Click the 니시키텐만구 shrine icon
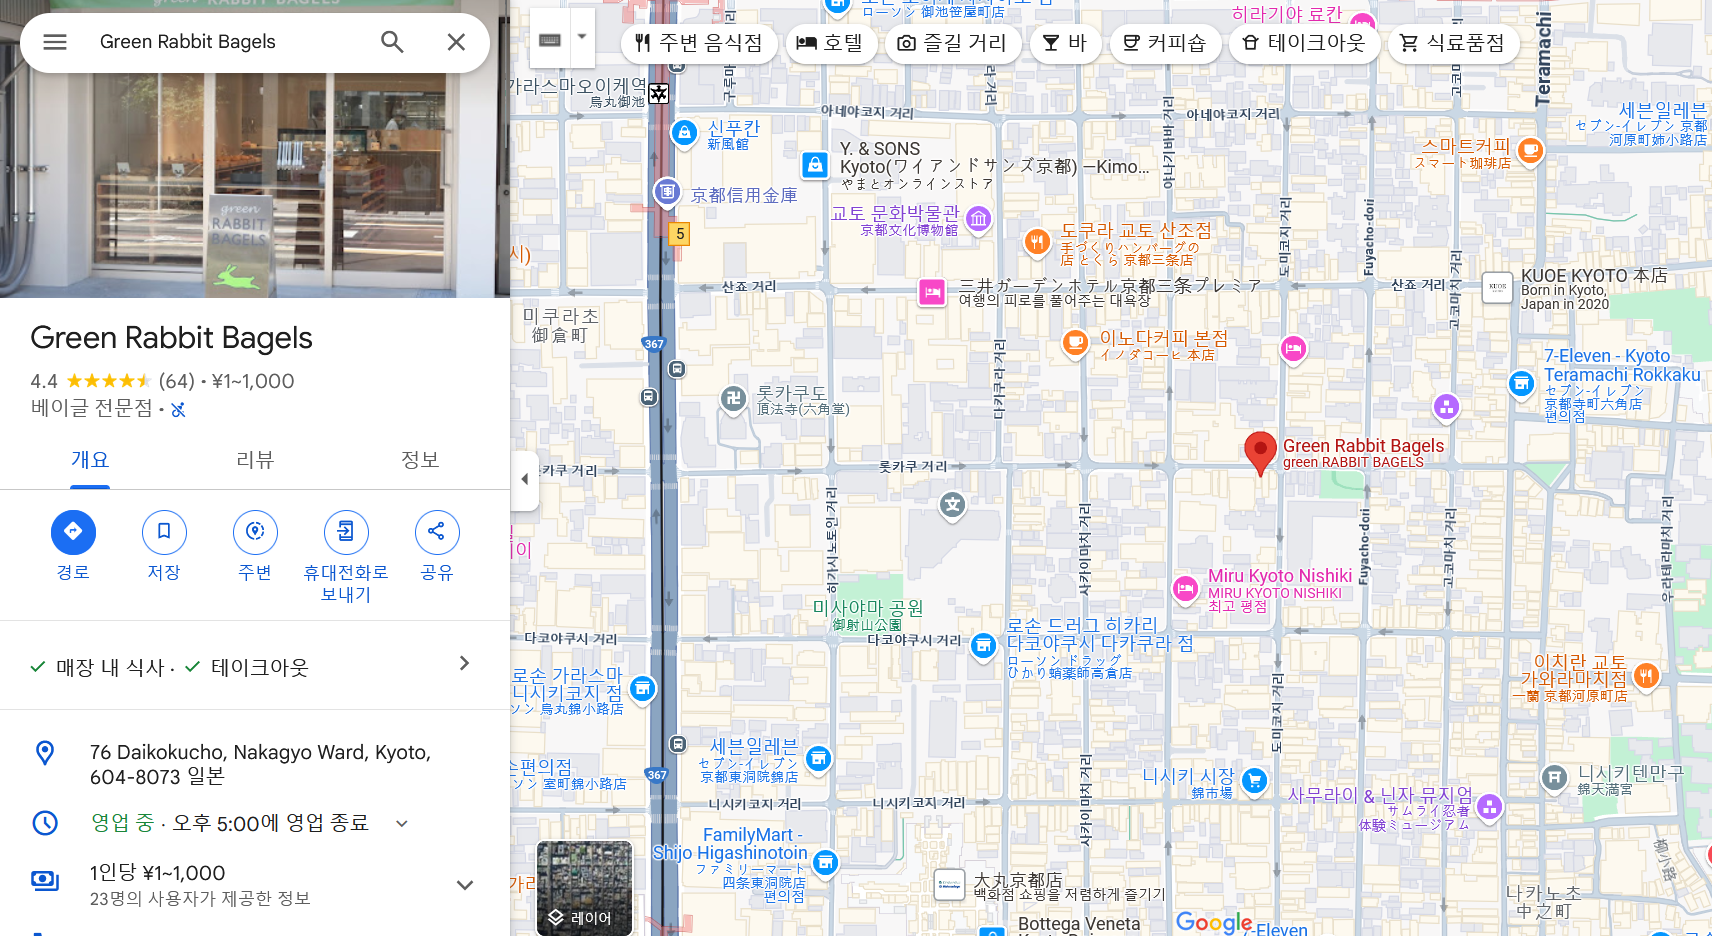 pos(1554,776)
